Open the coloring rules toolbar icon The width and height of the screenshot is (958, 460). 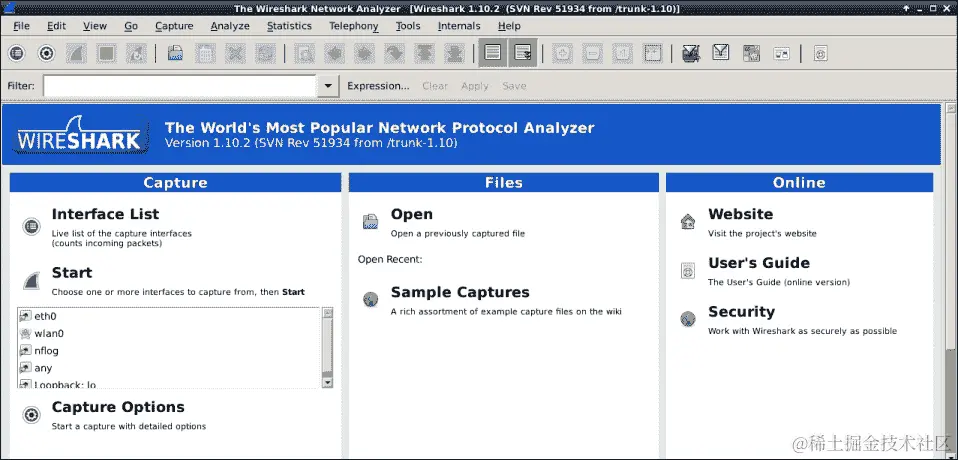(751, 54)
